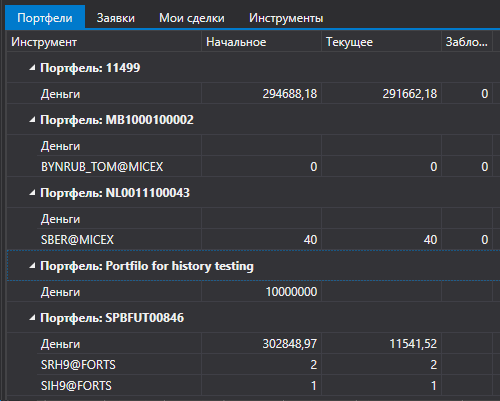Sort by the Начальное column header

pos(262,42)
